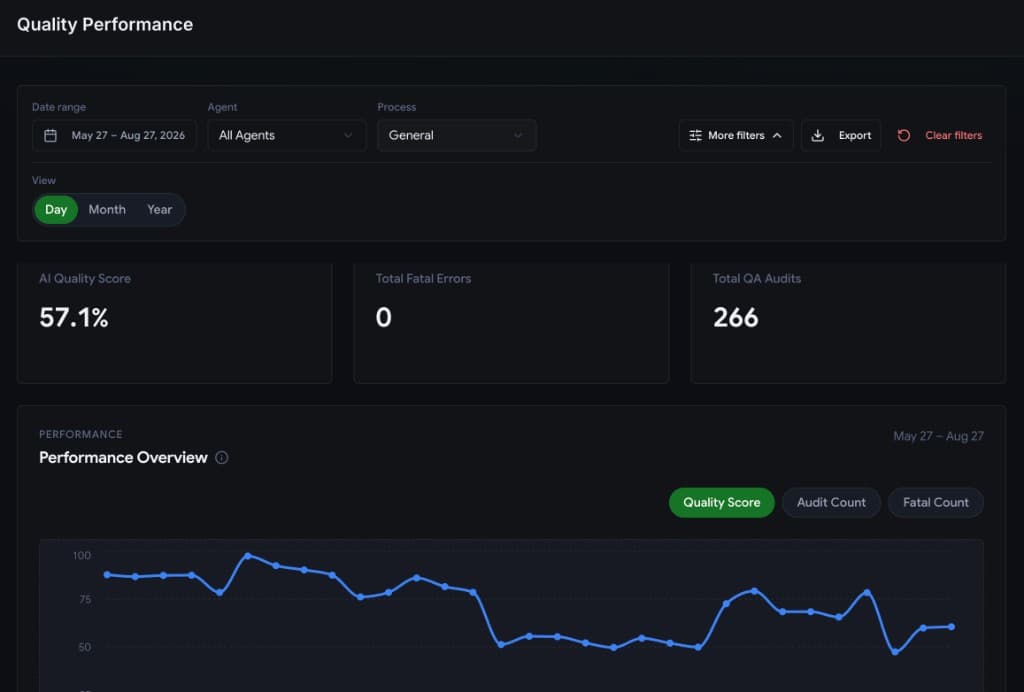Switch chart to Audit Count
Image resolution: width=1024 pixels, height=692 pixels.
click(x=831, y=503)
